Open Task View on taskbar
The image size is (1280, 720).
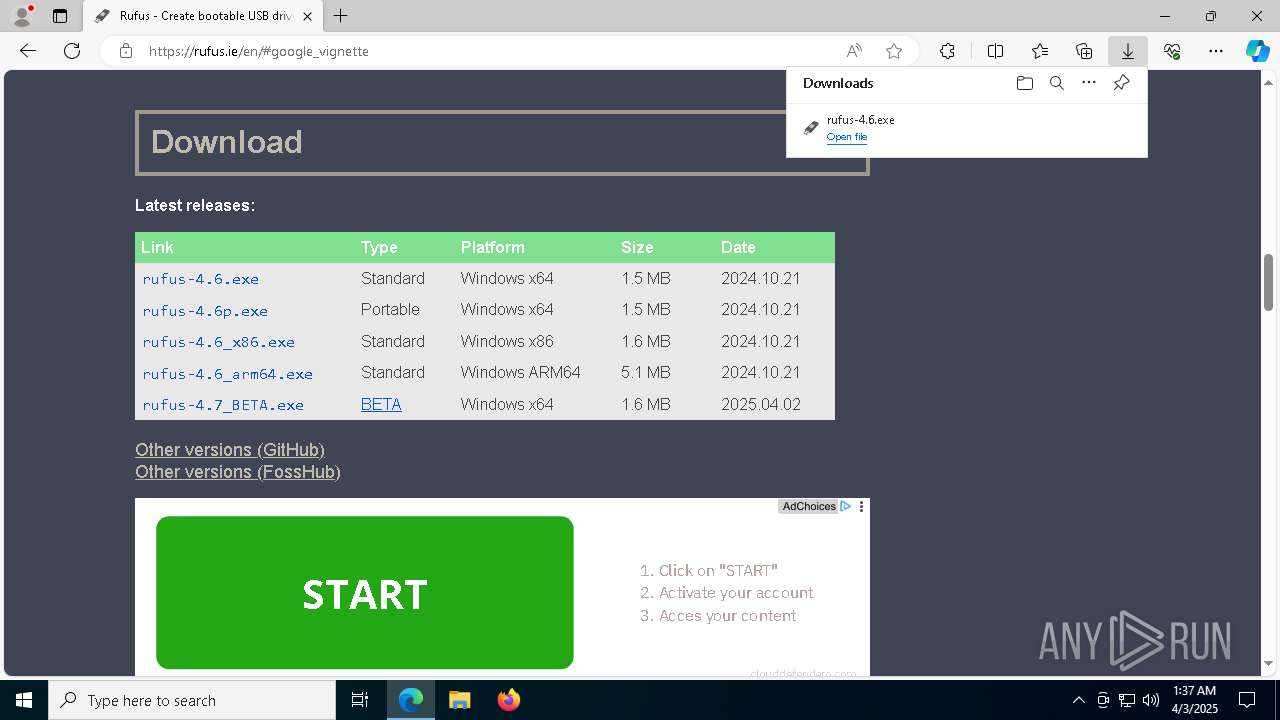click(x=360, y=700)
